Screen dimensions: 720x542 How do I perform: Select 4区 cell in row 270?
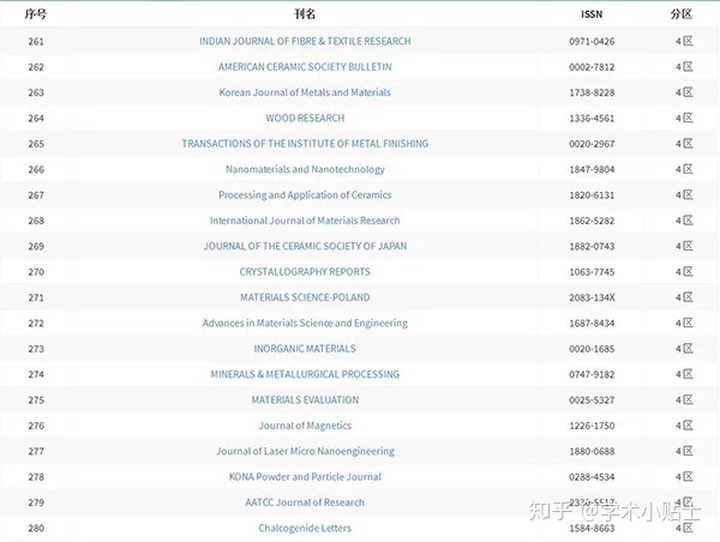pyautogui.click(x=684, y=271)
